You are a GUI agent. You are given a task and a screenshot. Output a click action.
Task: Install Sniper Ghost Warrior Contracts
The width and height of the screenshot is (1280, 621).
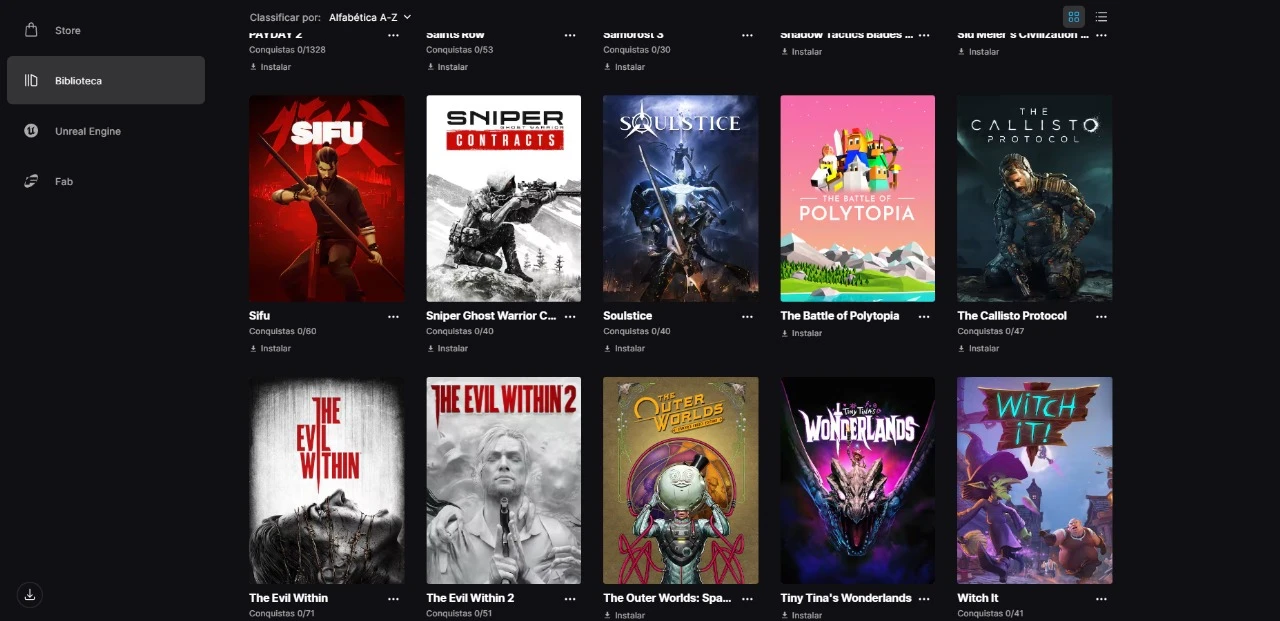[447, 348]
